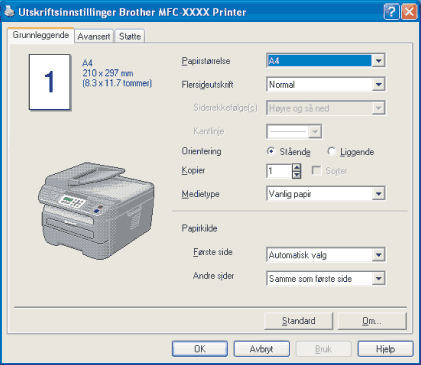Select the Stående orientation radio button
Image resolution: width=421 pixels, height=365 pixels.
pyautogui.click(x=271, y=152)
